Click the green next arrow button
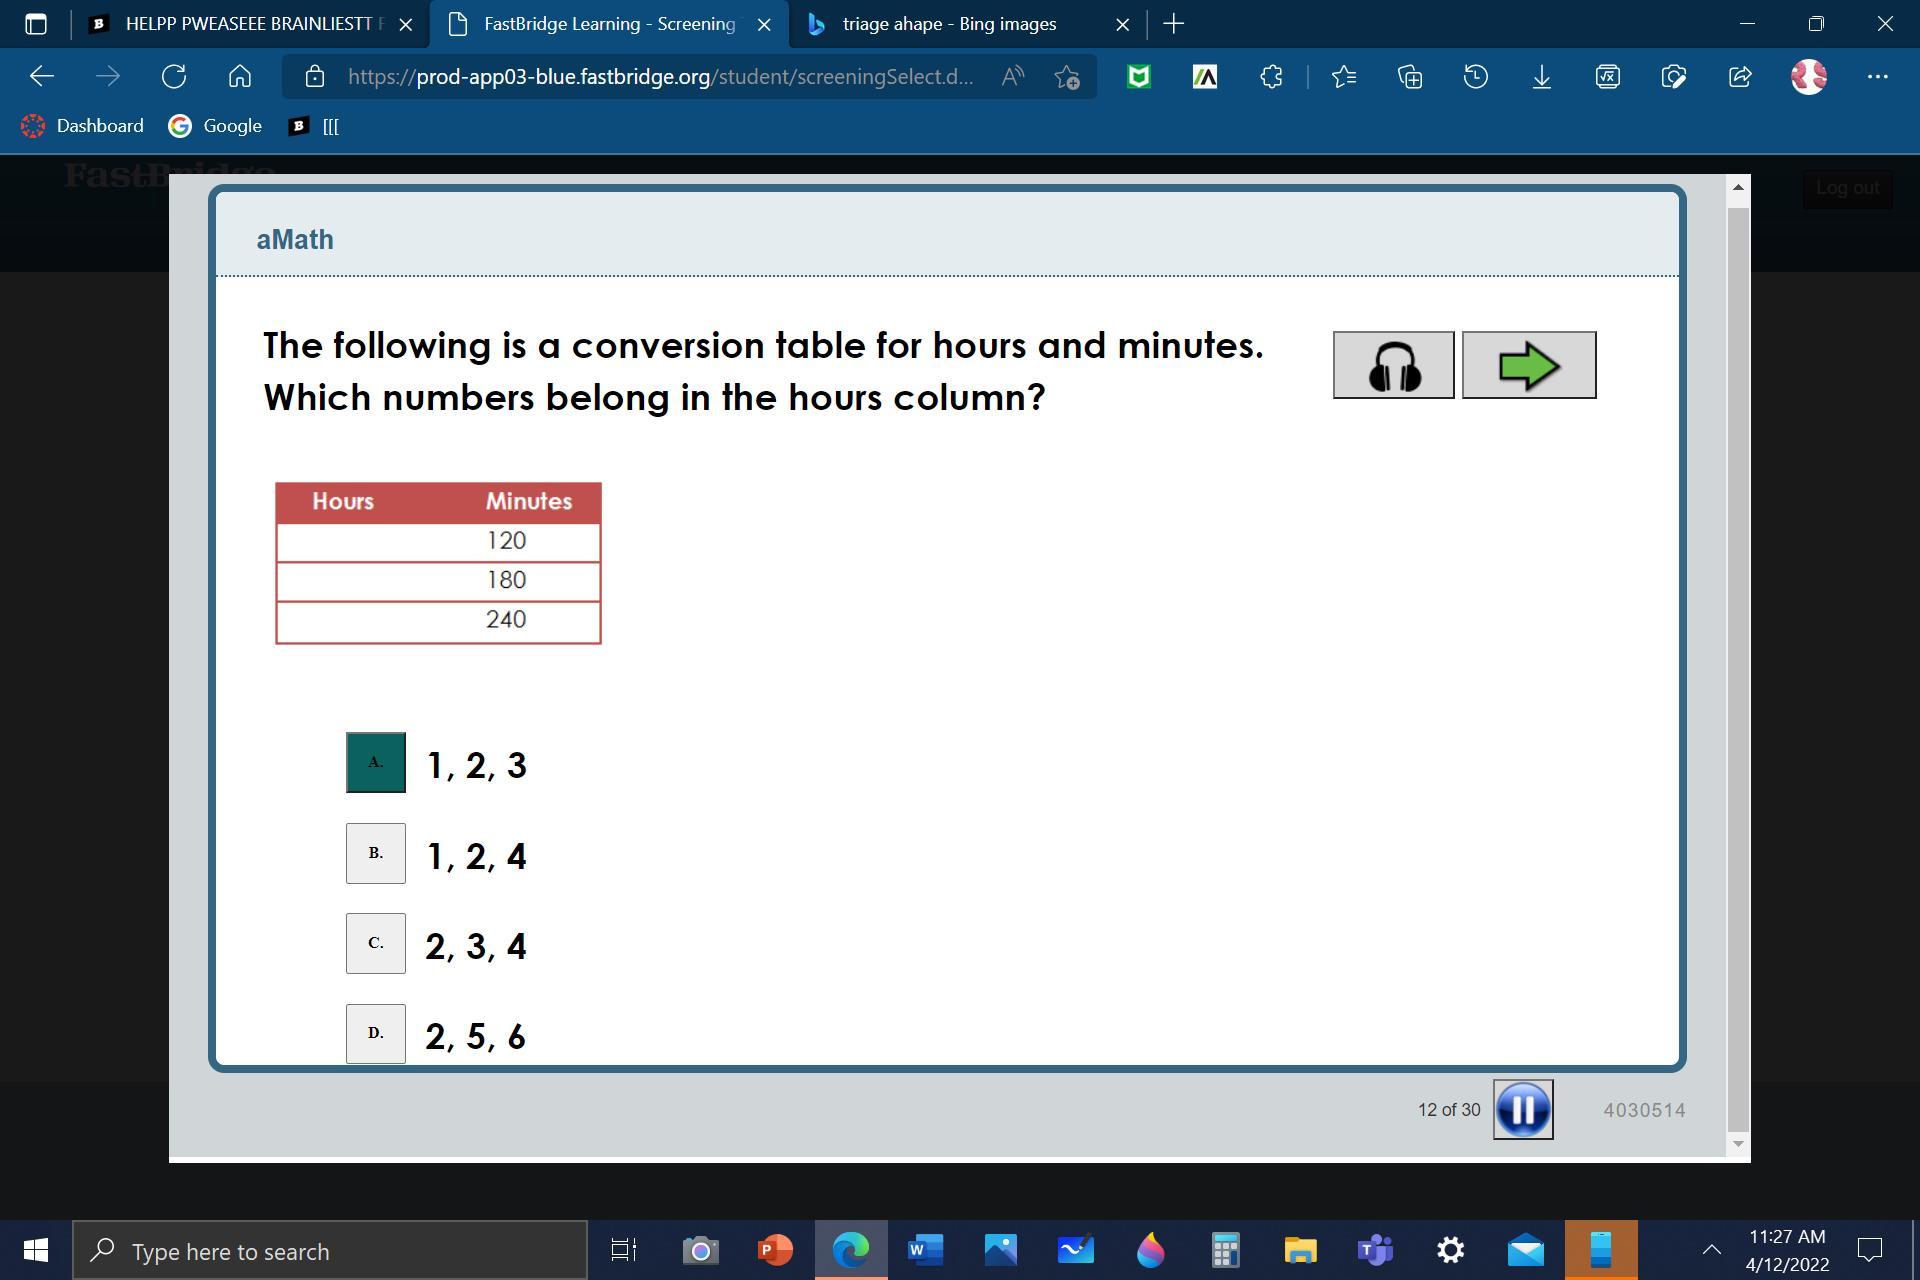This screenshot has width=1920, height=1280. click(1528, 365)
